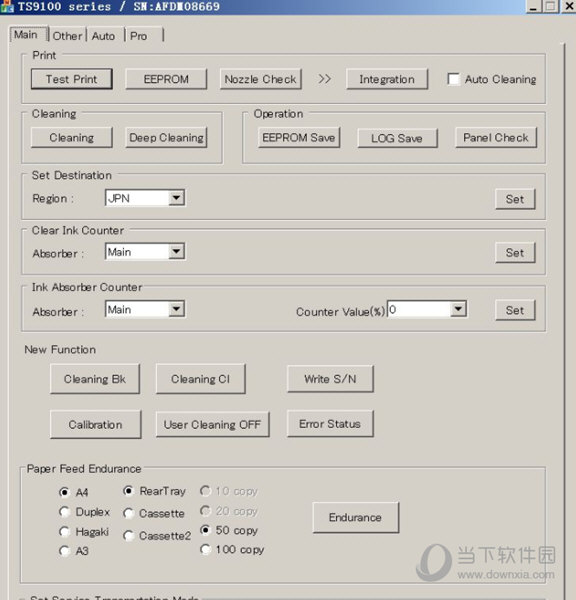
Task: Click the Cleaning Bk button
Action: (x=95, y=379)
